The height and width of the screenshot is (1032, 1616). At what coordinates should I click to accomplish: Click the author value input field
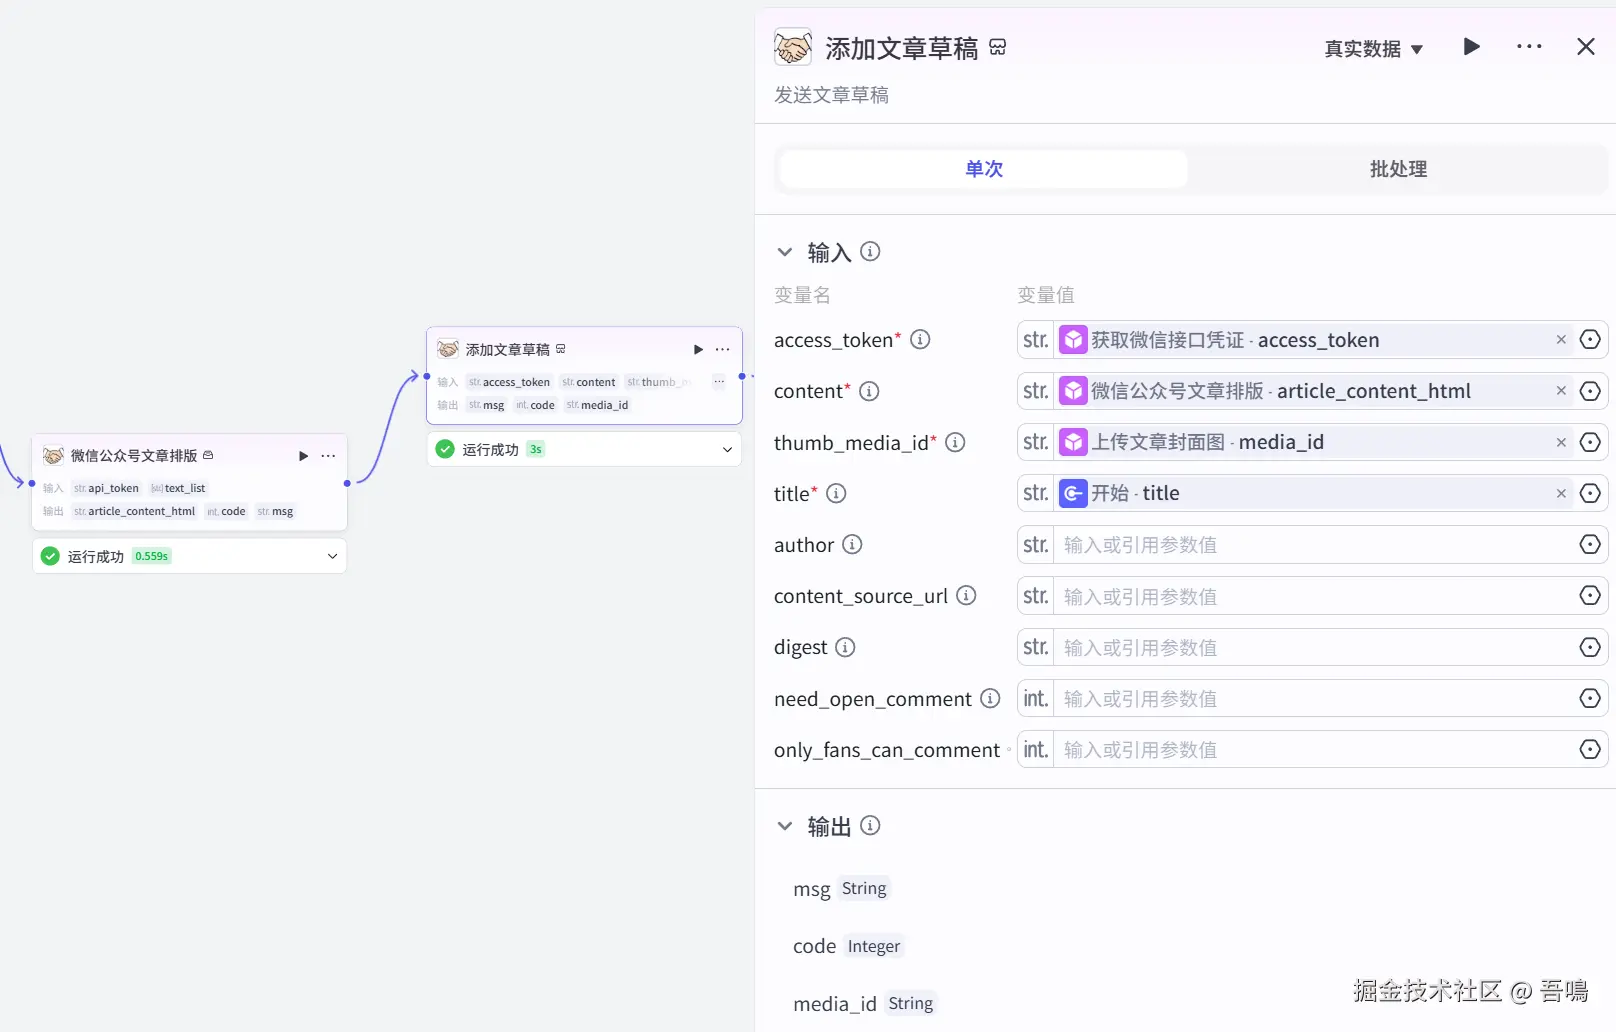coord(1313,545)
